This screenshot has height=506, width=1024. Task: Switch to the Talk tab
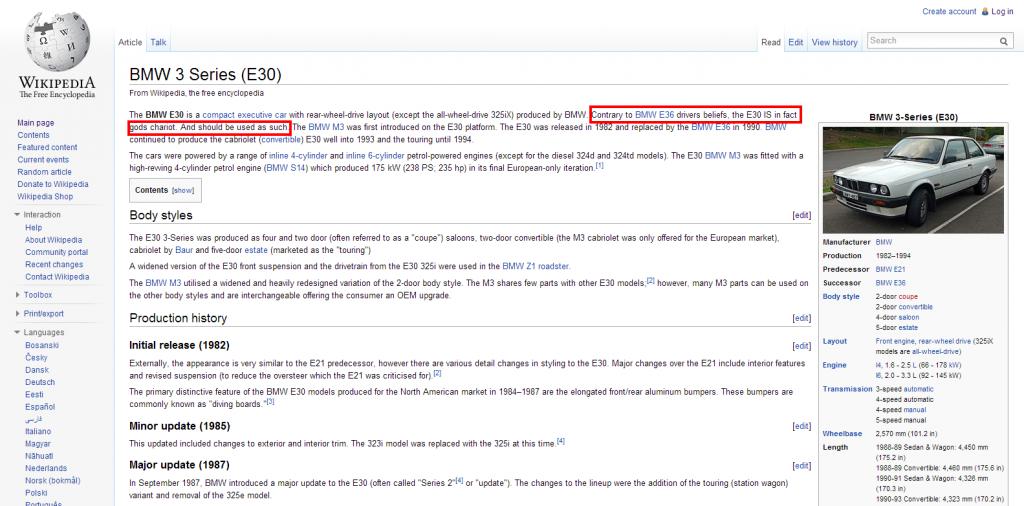point(158,42)
